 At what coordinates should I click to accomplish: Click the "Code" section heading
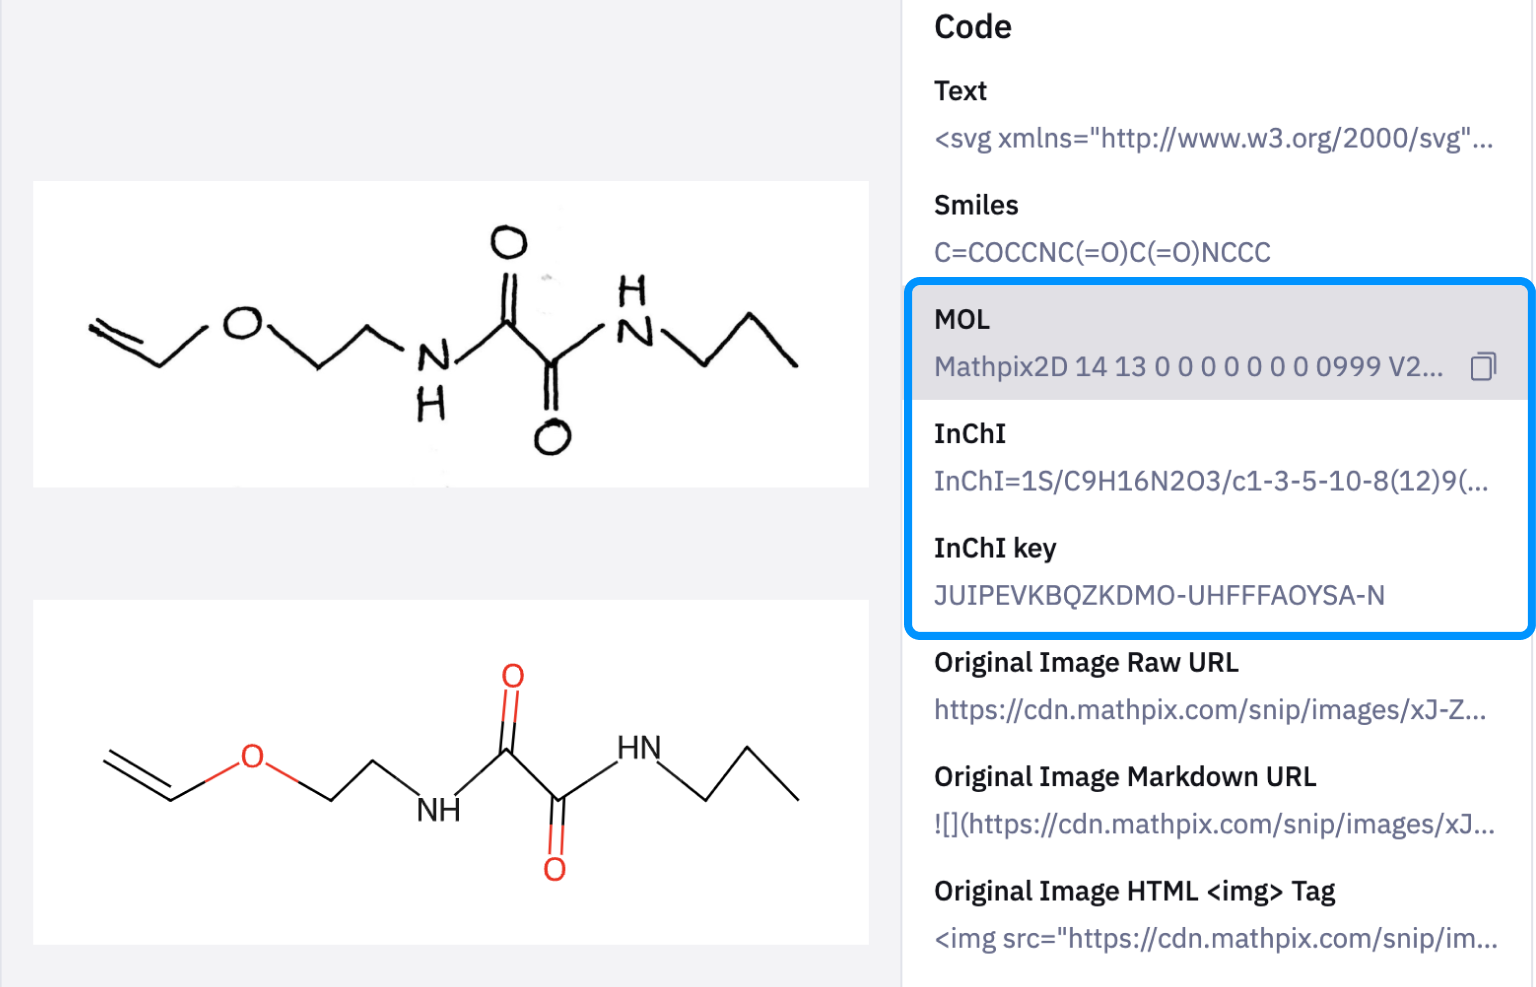coord(973,27)
